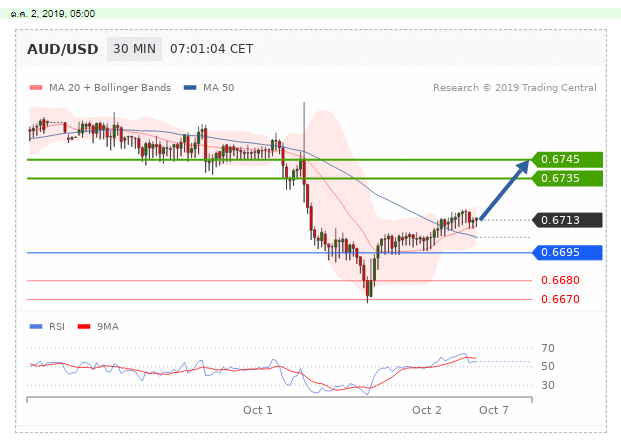Screen dimensions: 621x444
Task: Click Research © 2019 Trading Central credit
Action: click(x=514, y=88)
